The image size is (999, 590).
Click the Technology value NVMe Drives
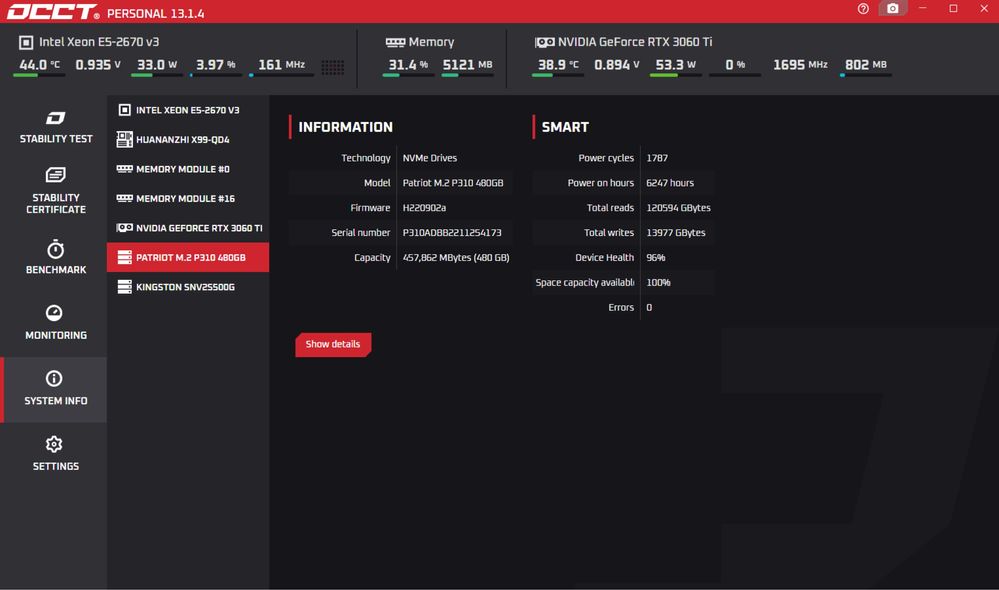[430, 158]
